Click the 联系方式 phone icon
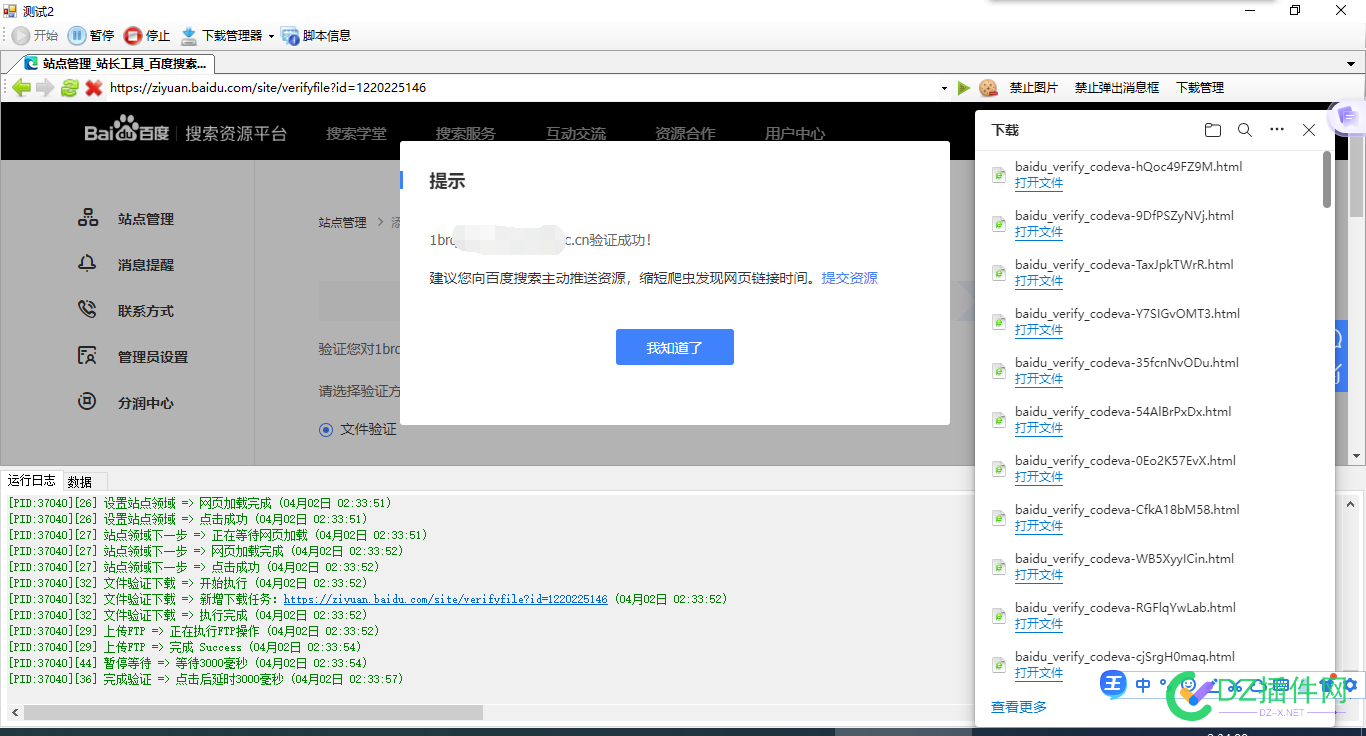This screenshot has height=736, width=1366. 88,310
